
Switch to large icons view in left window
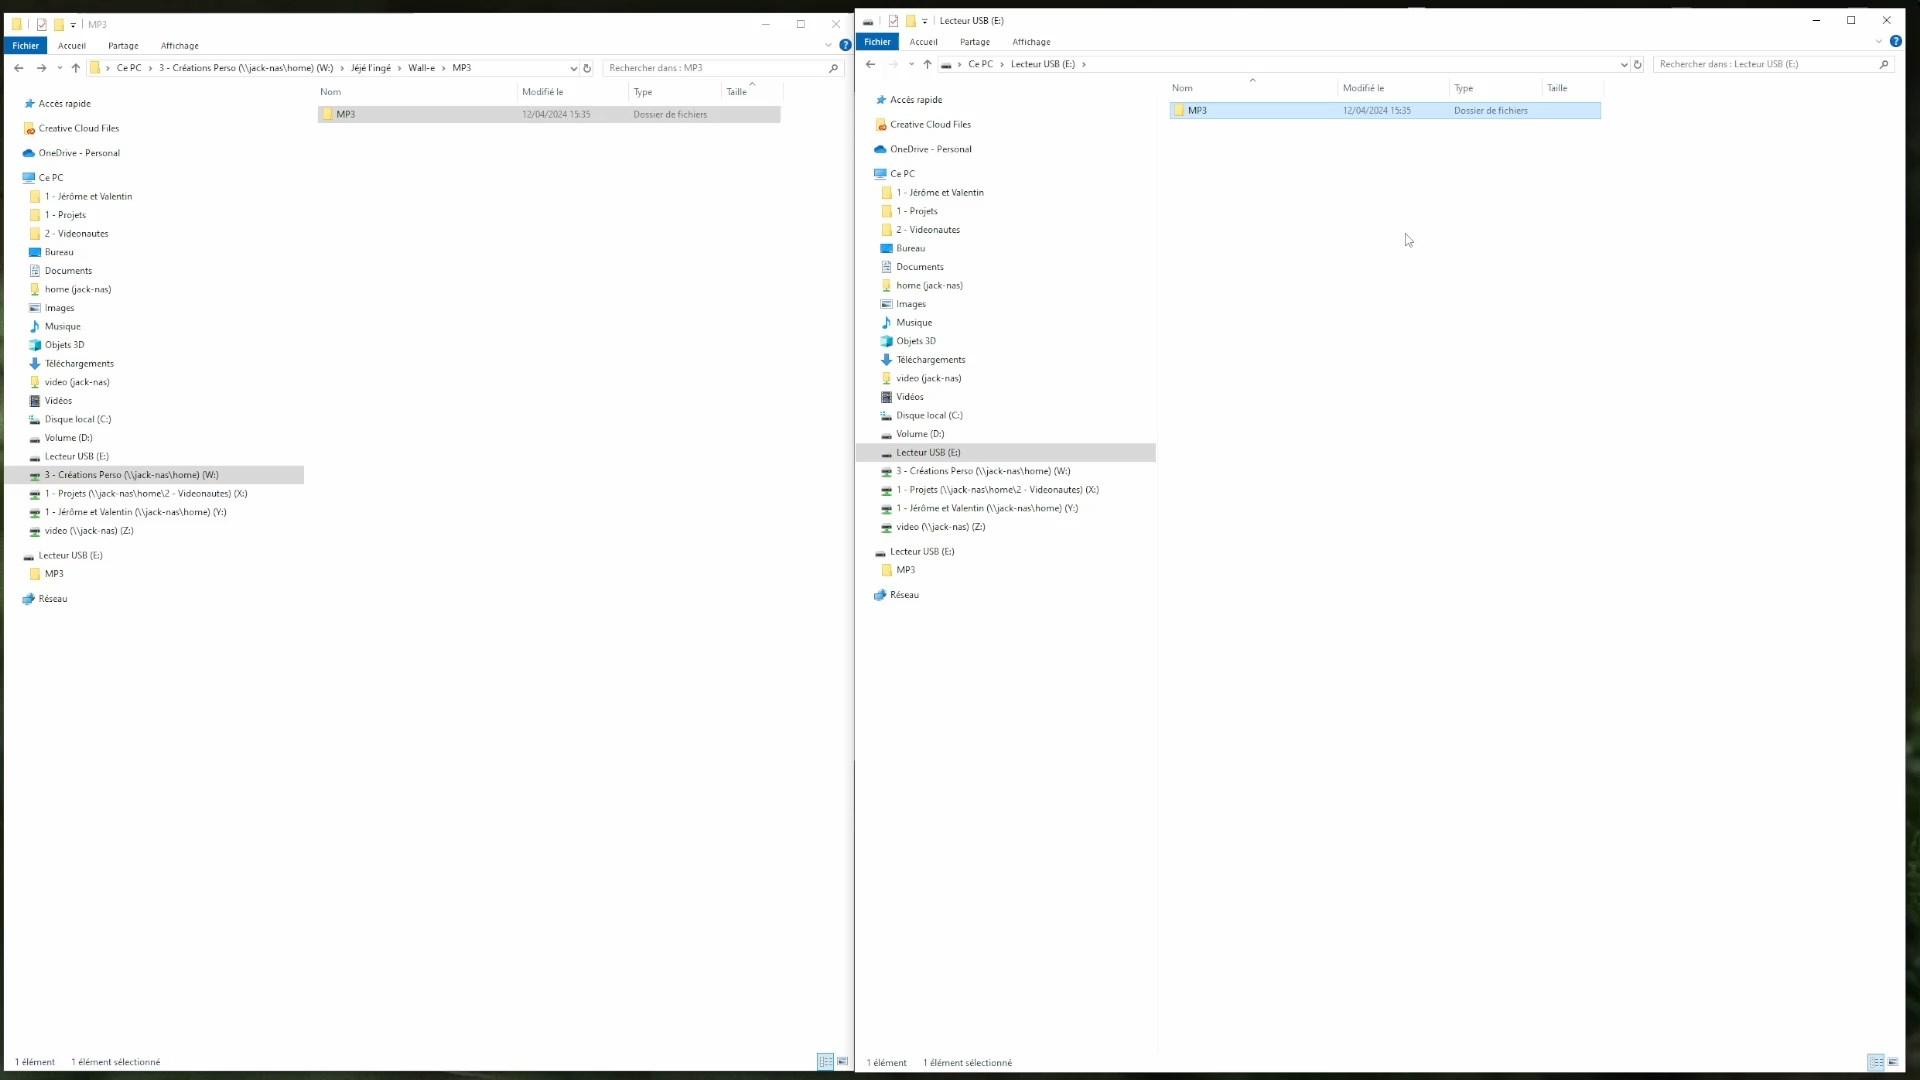coord(842,1061)
